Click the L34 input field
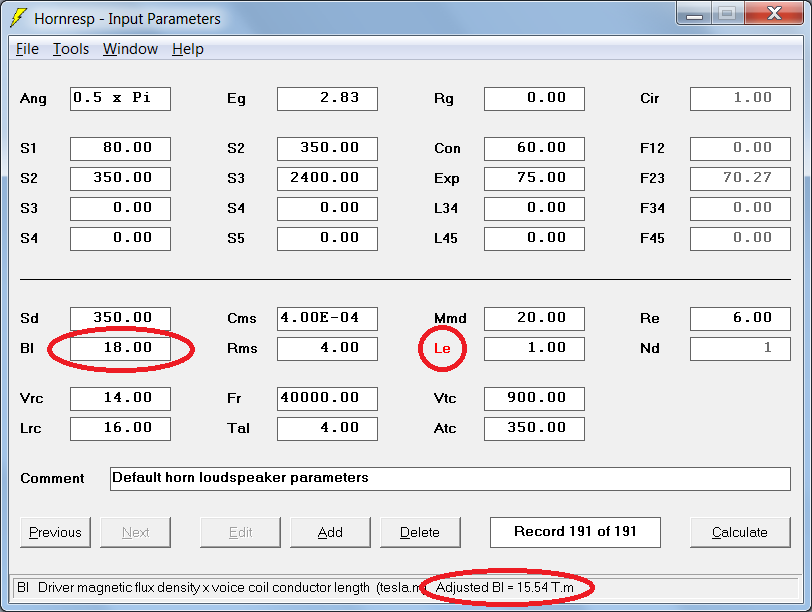The height and width of the screenshot is (612, 812). pos(534,209)
